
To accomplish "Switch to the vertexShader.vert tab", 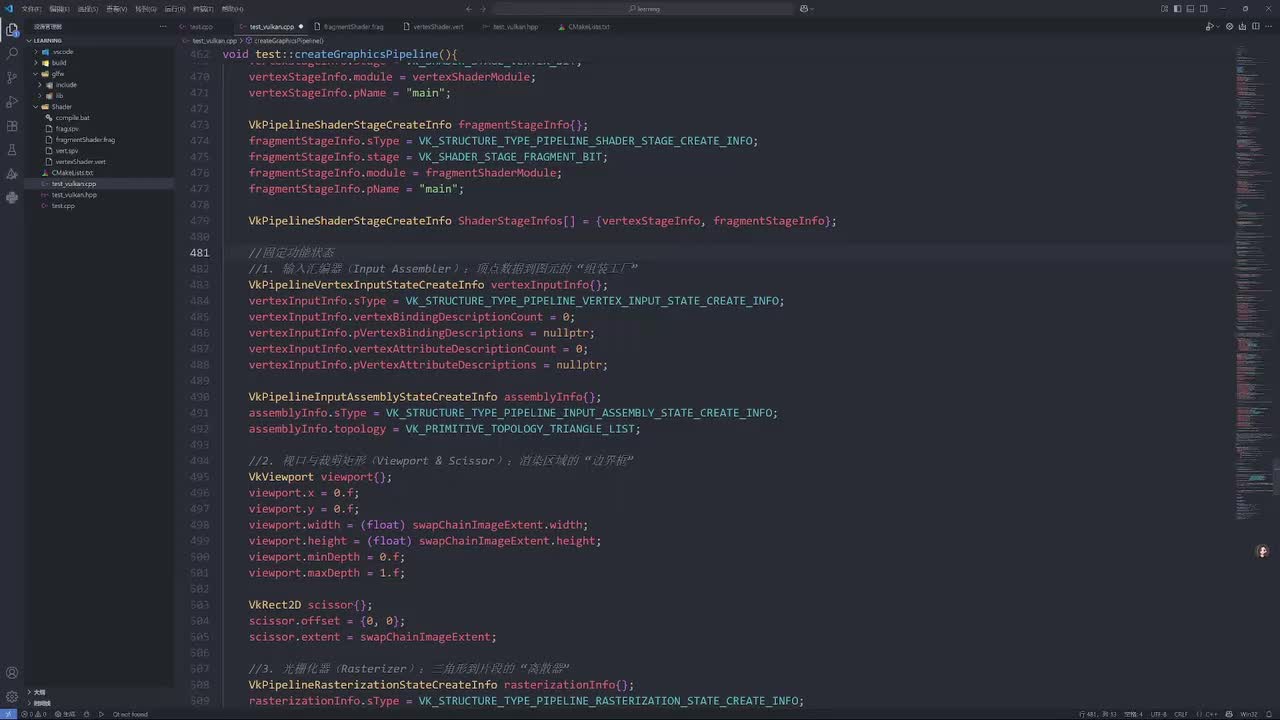I will pos(438,27).
